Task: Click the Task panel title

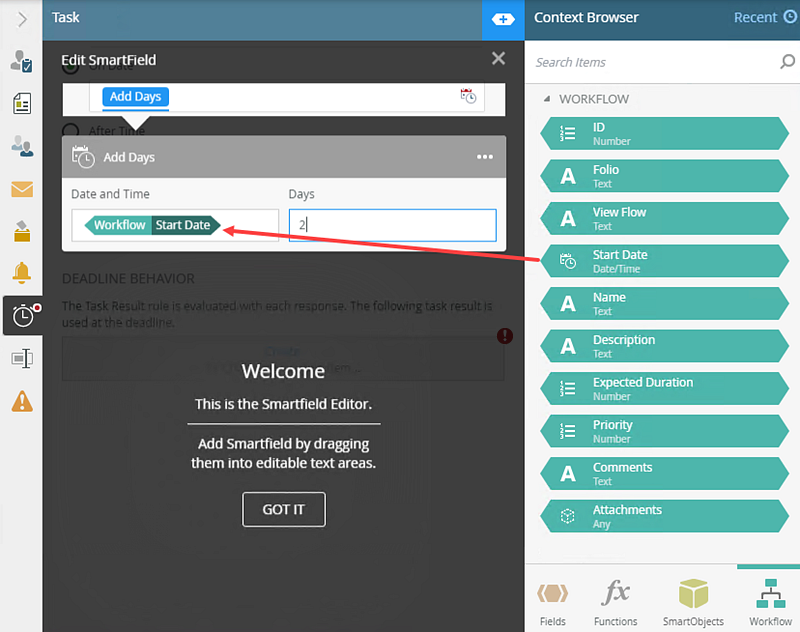Action: click(65, 17)
